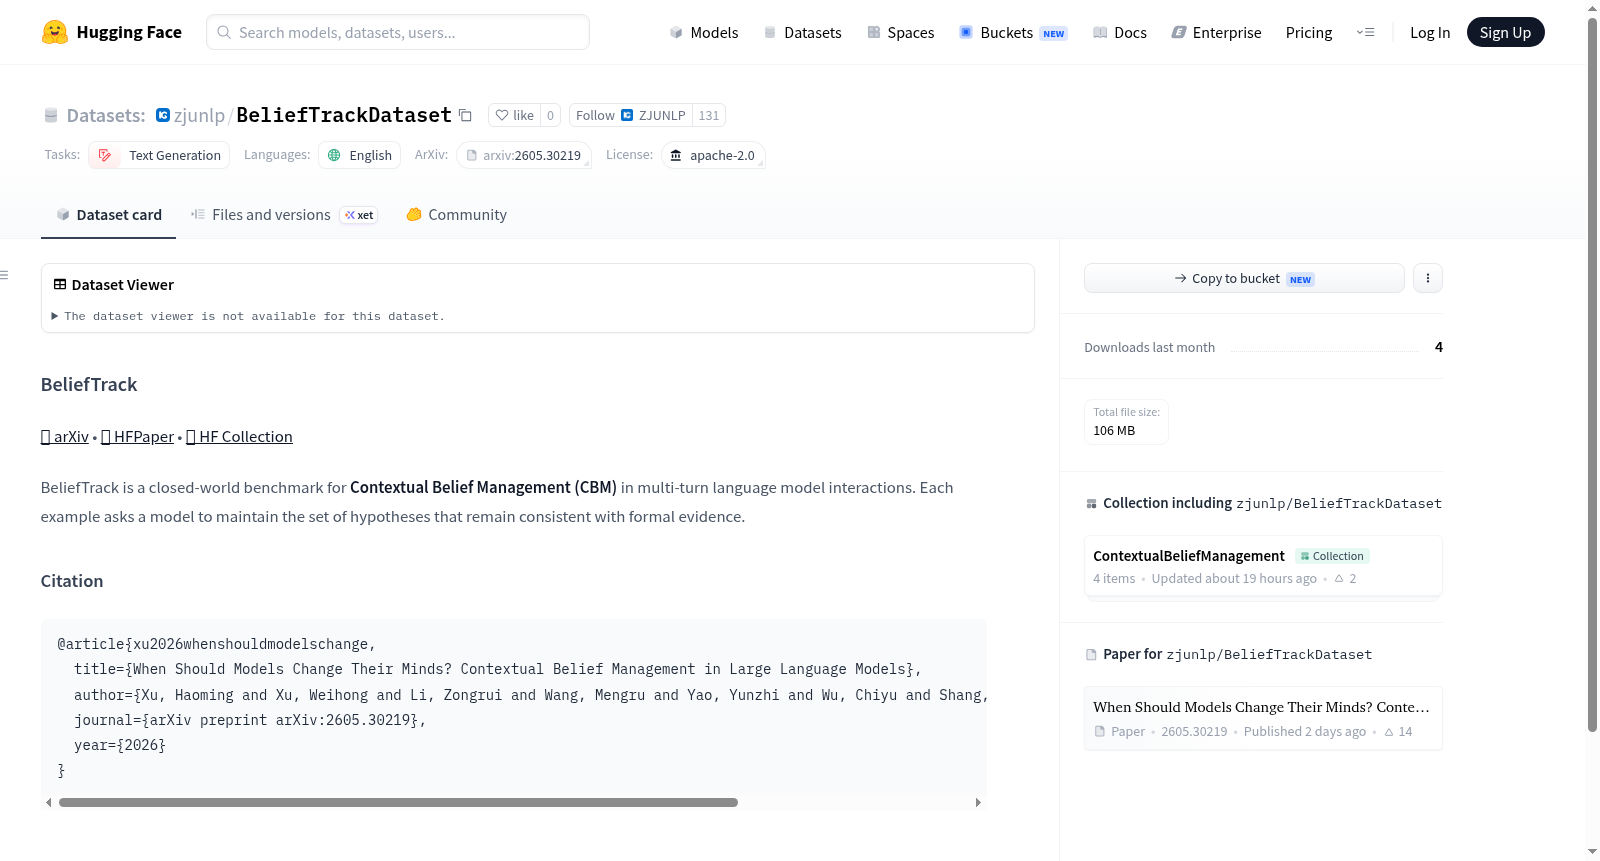Toggle the table of contents sidebar icon
This screenshot has width=1600, height=861.
click(x=4, y=275)
